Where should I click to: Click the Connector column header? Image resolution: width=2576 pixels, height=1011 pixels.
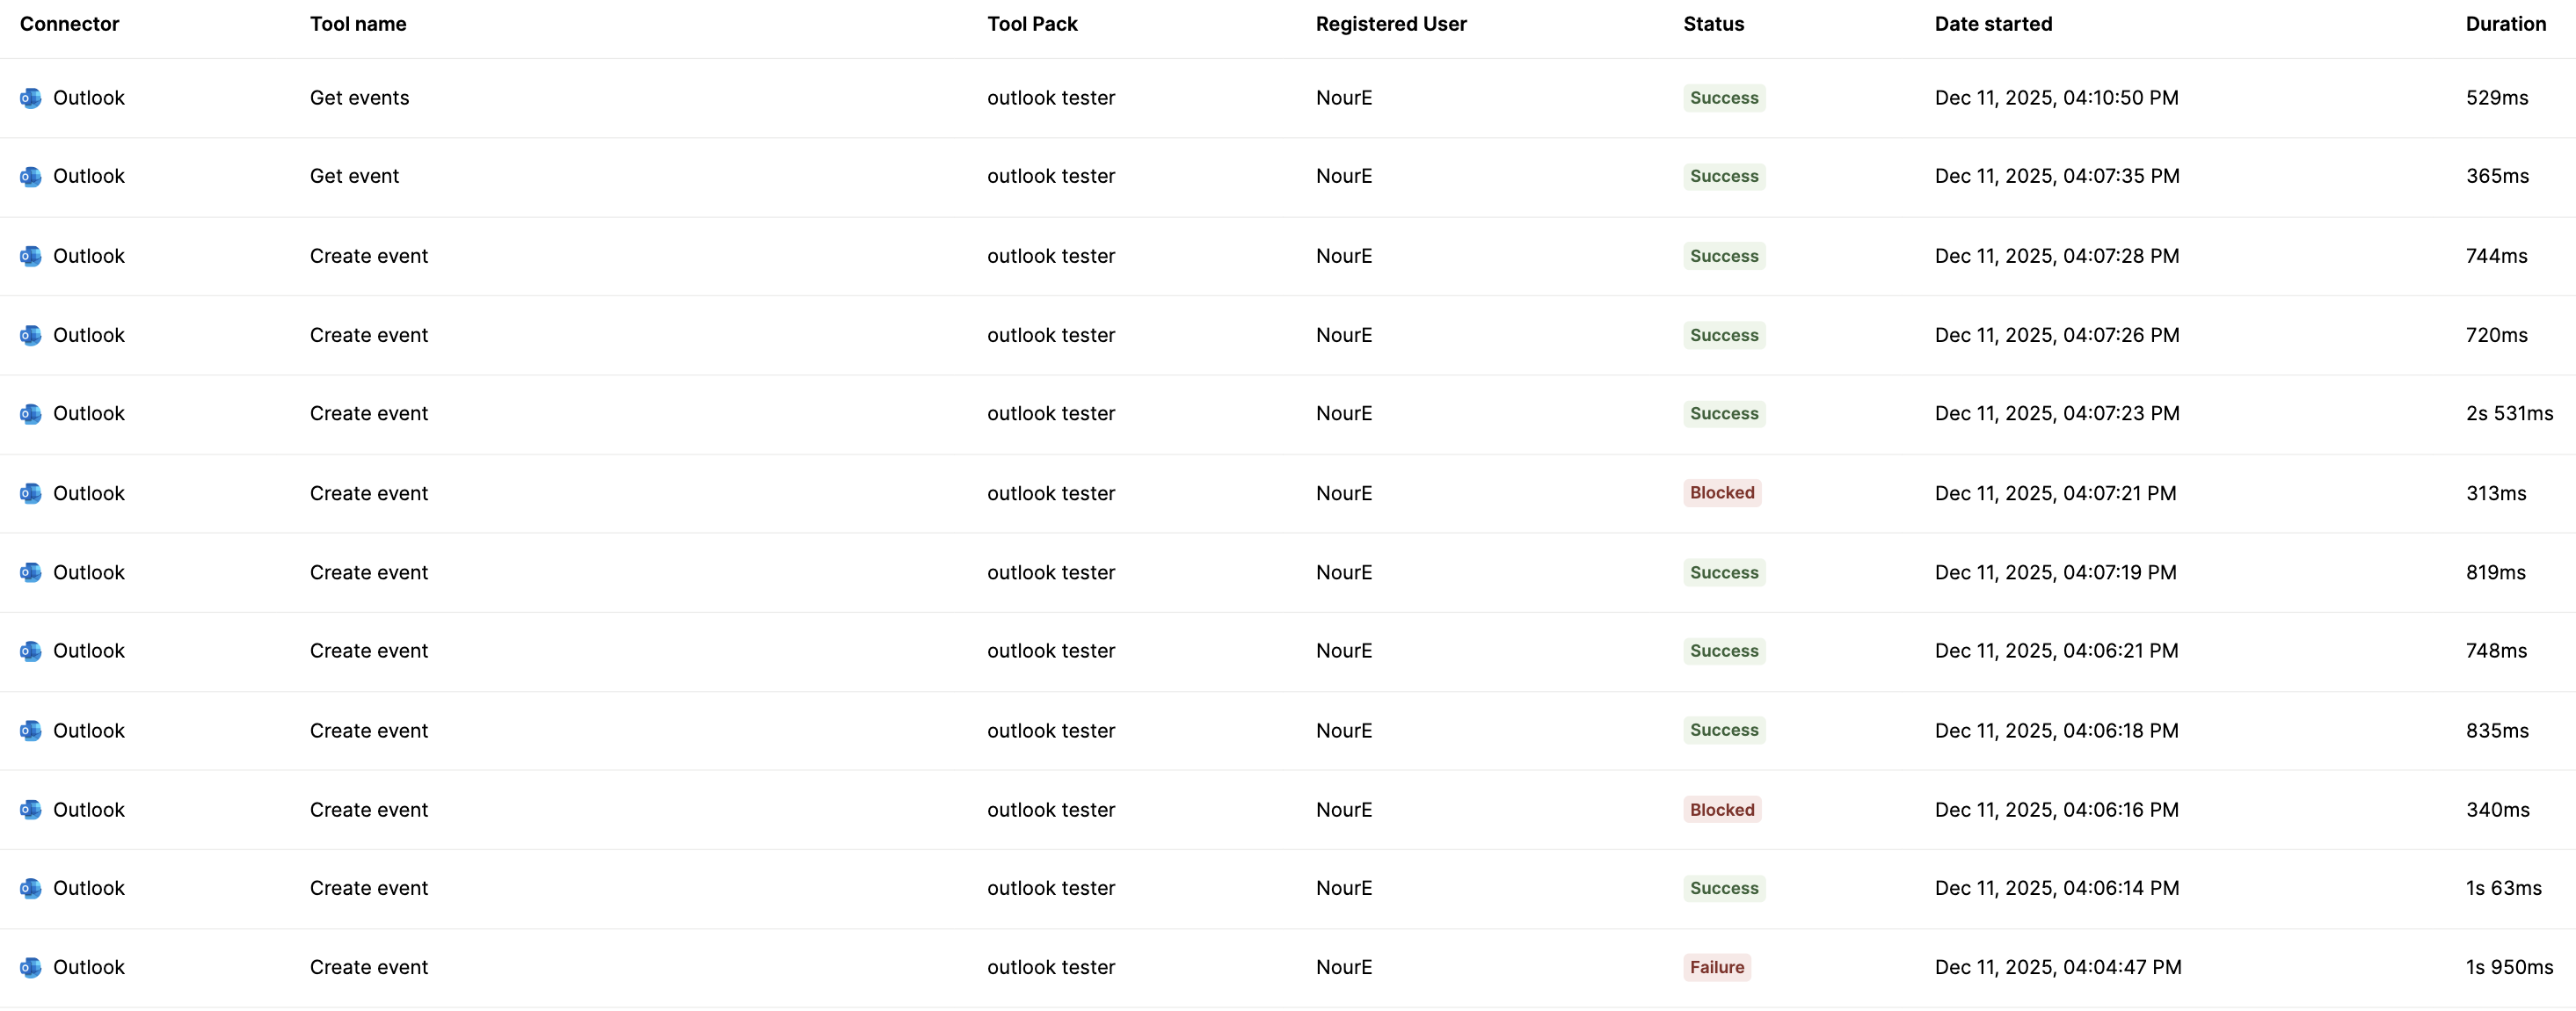click(69, 23)
